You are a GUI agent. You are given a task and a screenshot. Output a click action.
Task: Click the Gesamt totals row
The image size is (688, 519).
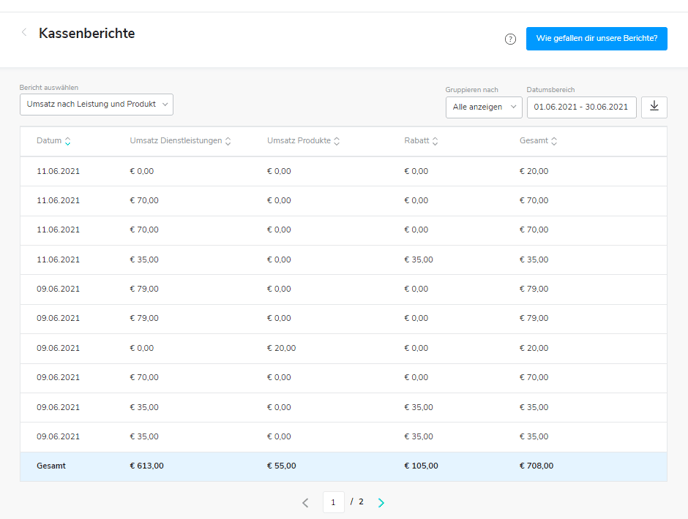click(x=343, y=466)
